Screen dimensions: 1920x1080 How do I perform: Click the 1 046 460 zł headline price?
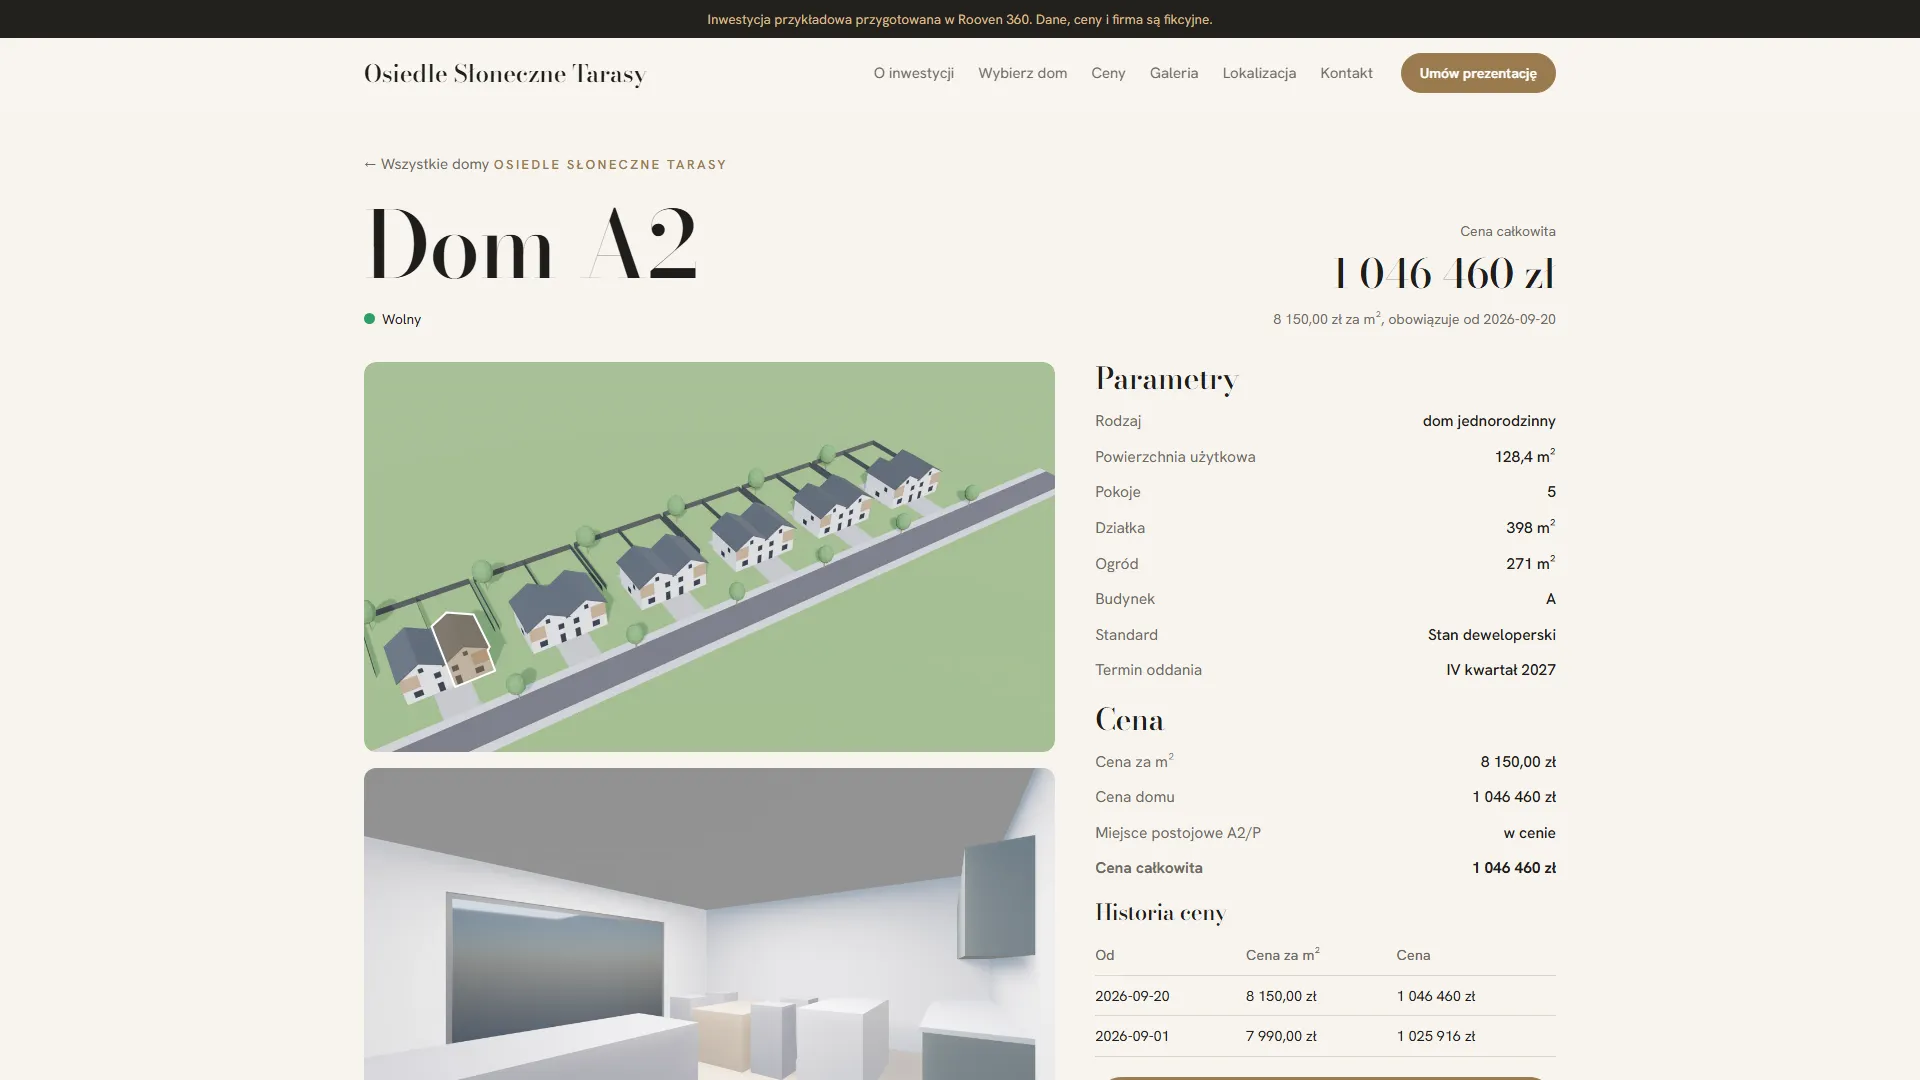click(x=1444, y=273)
